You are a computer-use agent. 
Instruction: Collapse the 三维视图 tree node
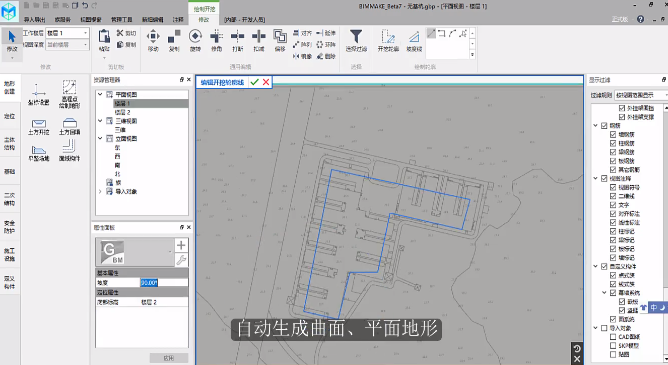point(100,121)
